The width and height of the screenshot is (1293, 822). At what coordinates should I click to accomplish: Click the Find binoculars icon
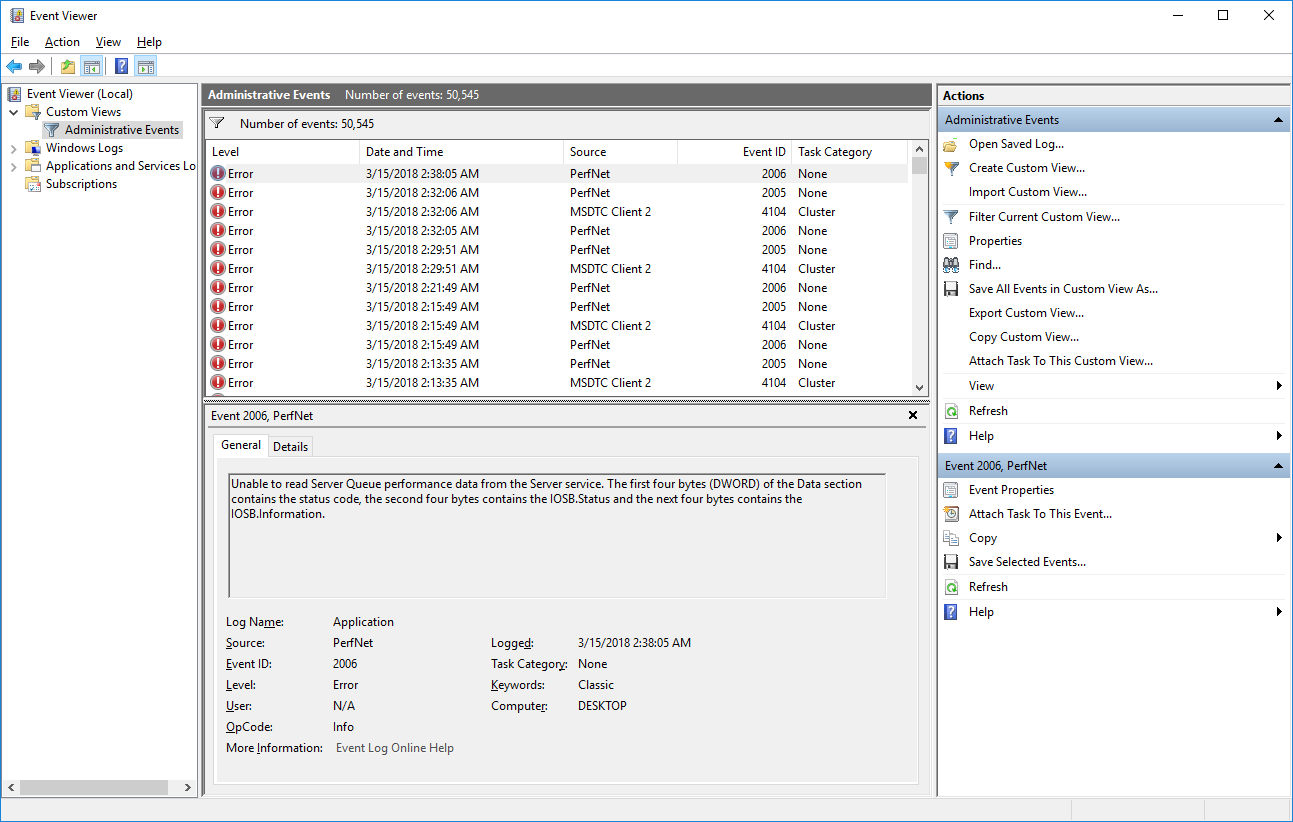(951, 265)
